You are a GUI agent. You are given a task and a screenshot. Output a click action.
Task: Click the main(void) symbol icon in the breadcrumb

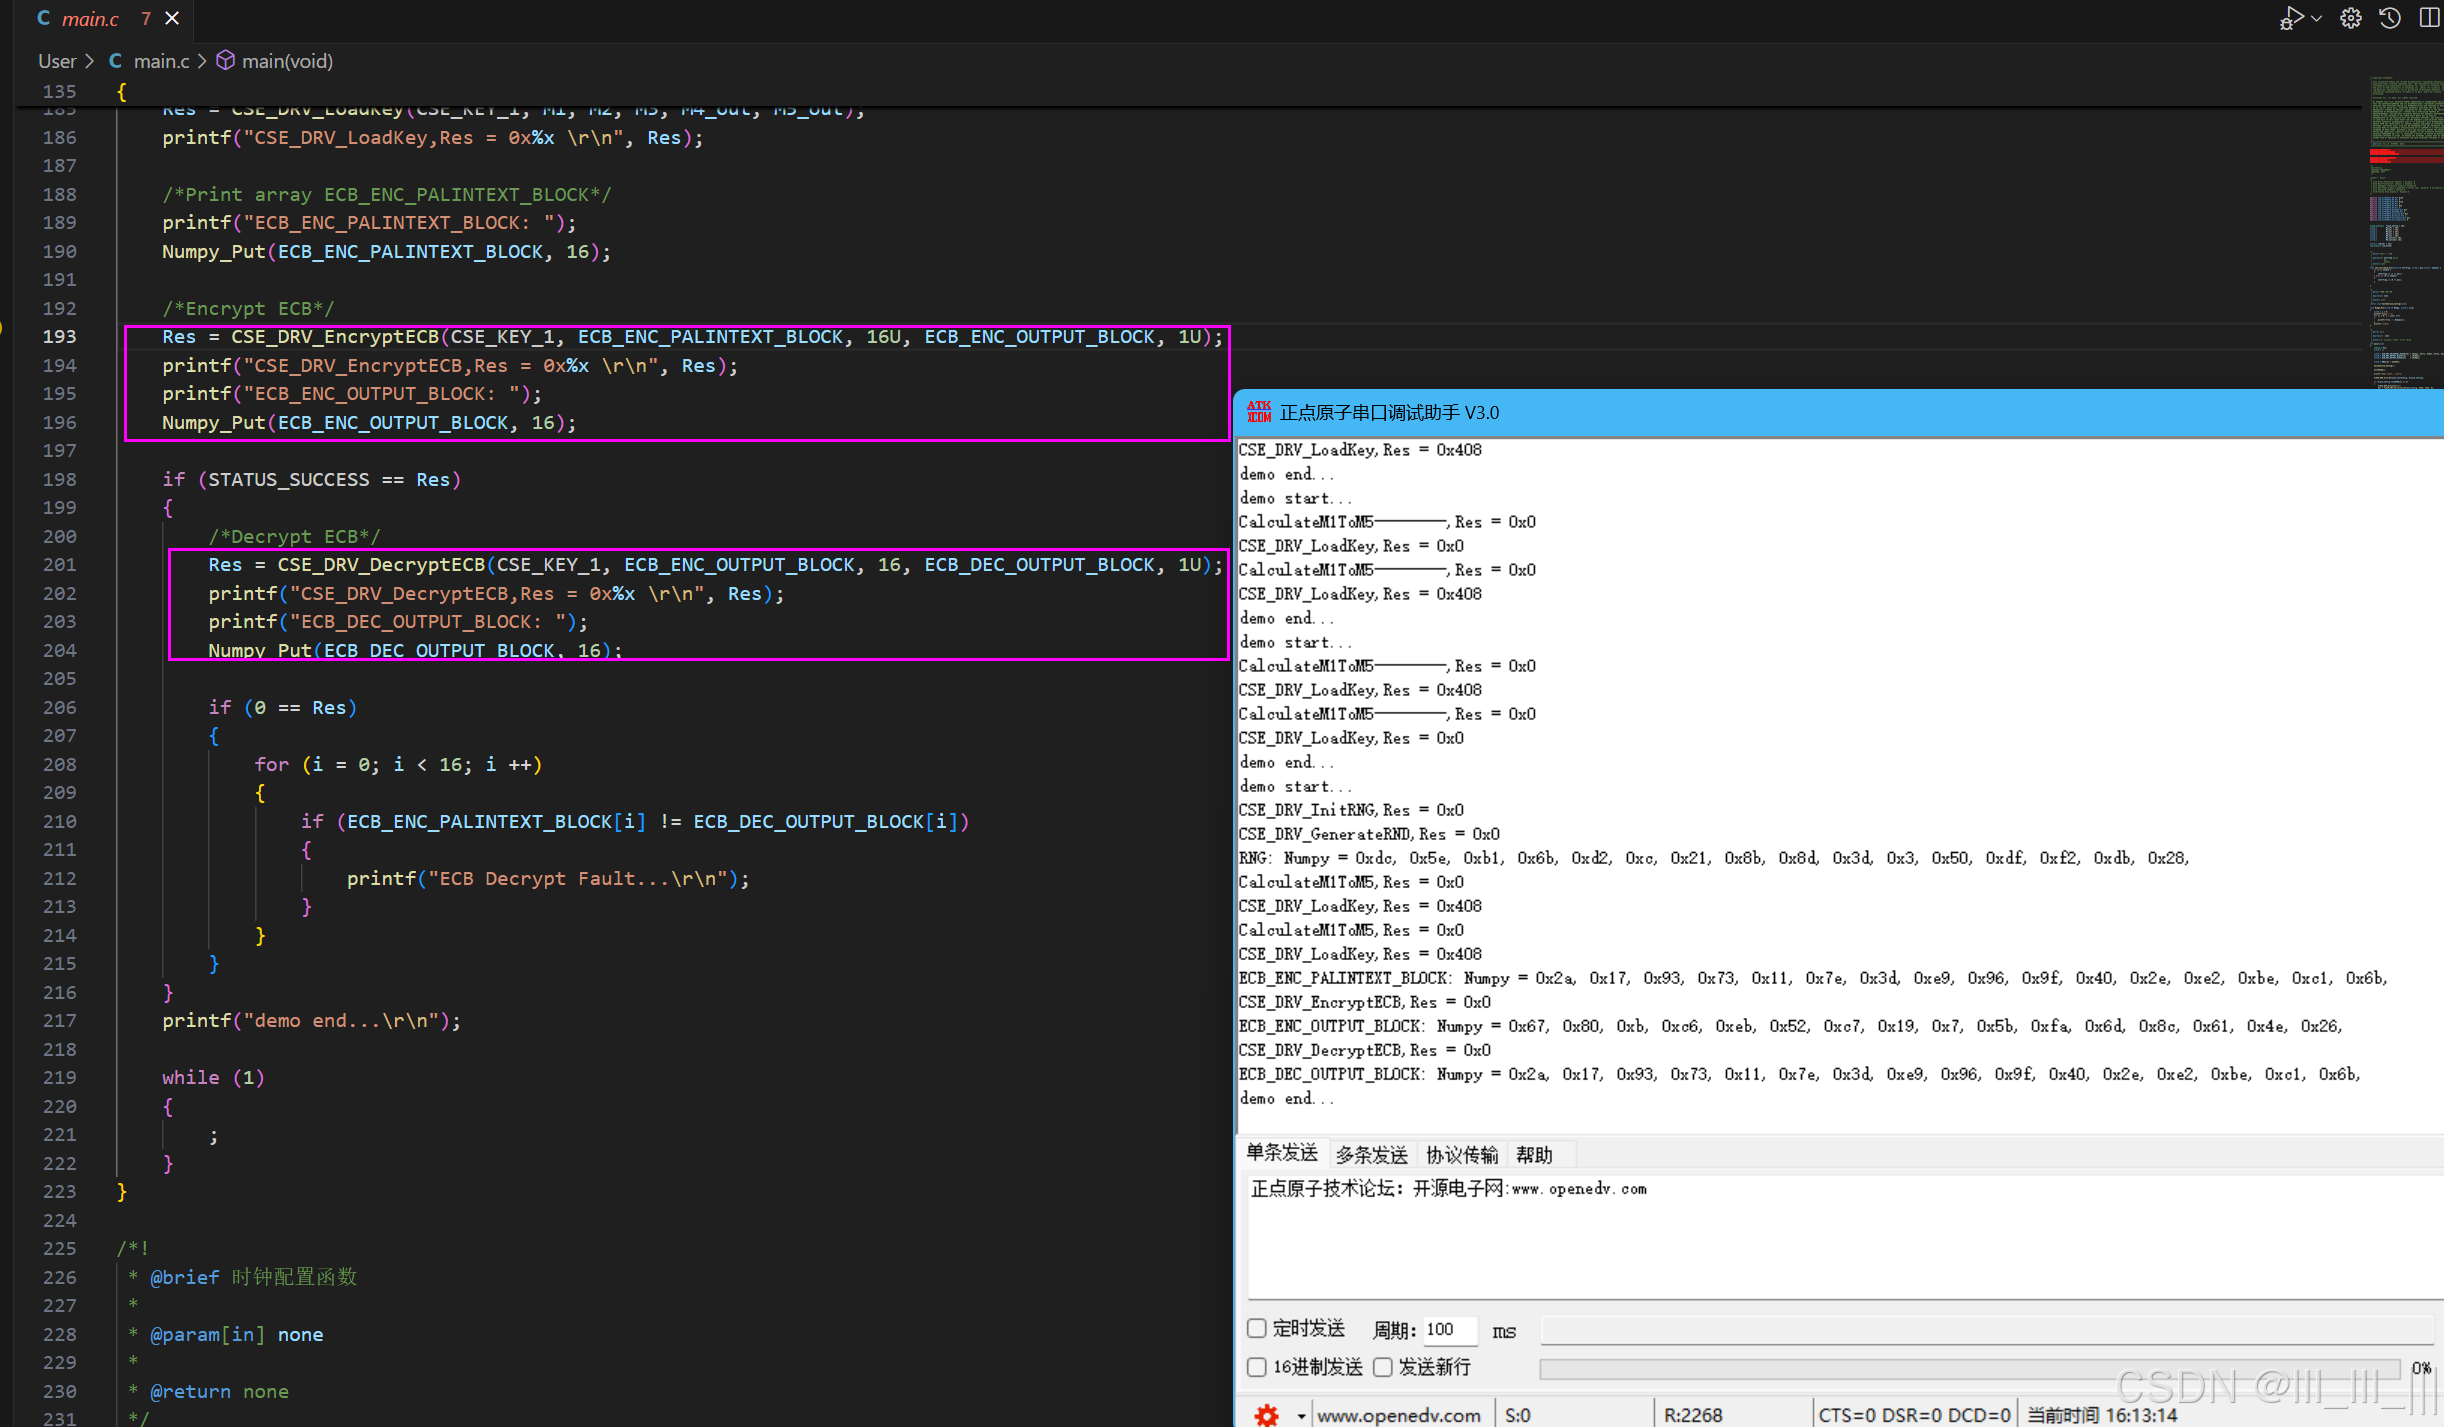pyautogui.click(x=226, y=61)
